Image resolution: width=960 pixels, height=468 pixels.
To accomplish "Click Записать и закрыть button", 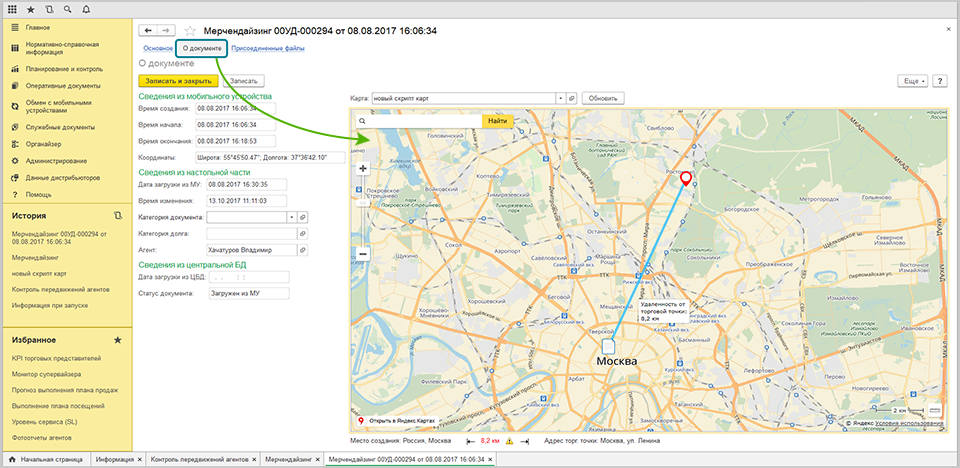I will (178, 81).
